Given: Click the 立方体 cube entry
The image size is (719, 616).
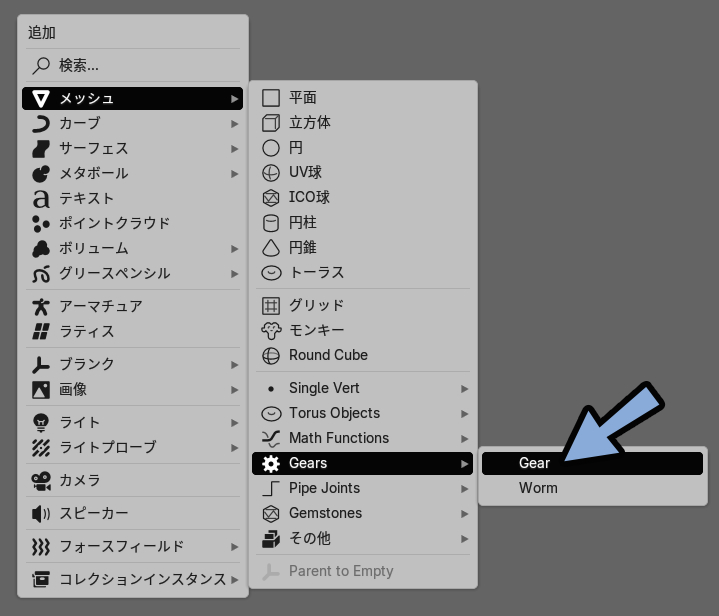Looking at the screenshot, I should 362,123.
